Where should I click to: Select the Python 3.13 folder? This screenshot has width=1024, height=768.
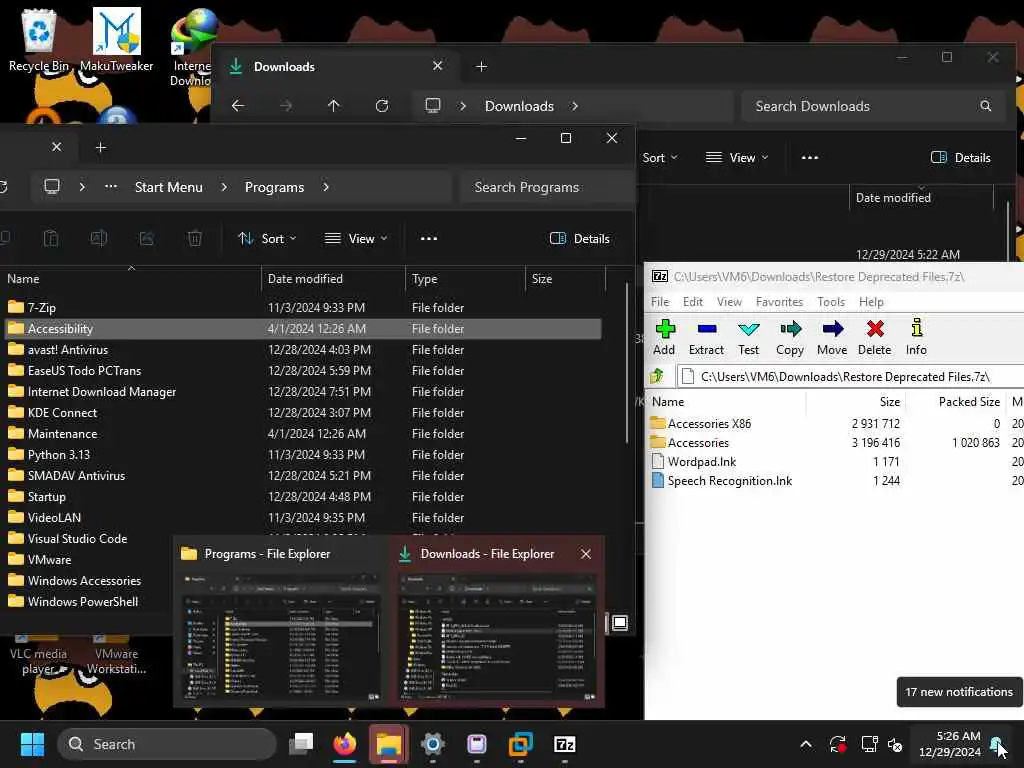[x=58, y=455]
